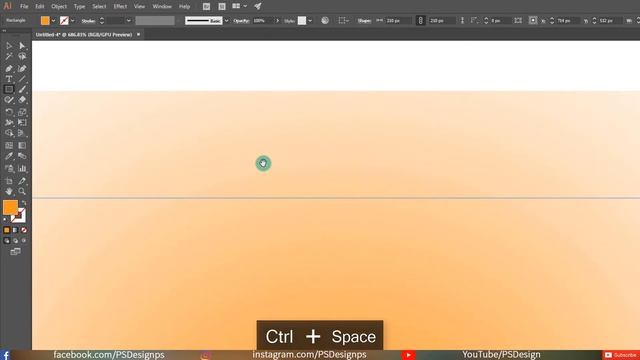Click the Shape label button

[x=364, y=21]
